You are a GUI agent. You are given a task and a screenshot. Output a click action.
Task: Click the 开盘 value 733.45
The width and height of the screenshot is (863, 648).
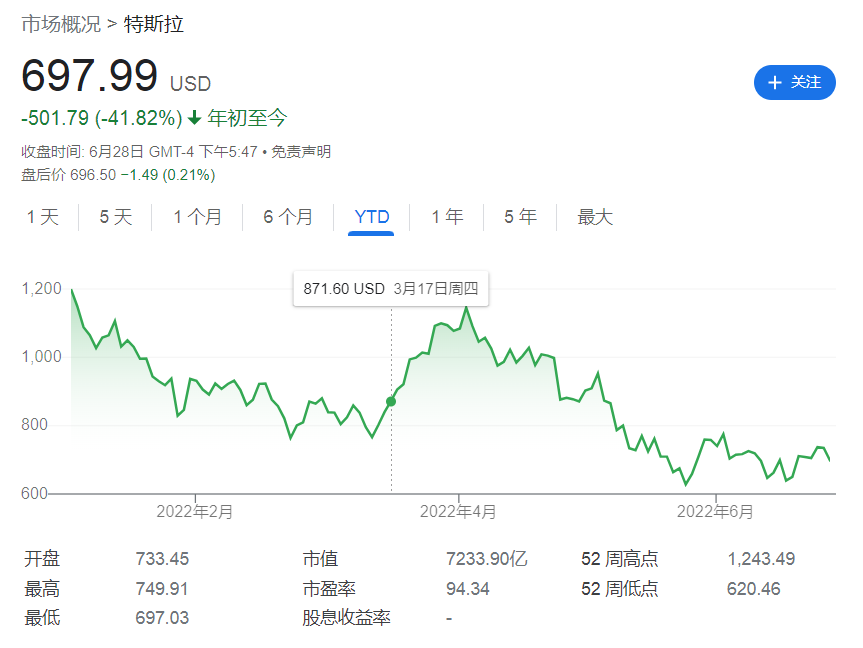tap(162, 559)
